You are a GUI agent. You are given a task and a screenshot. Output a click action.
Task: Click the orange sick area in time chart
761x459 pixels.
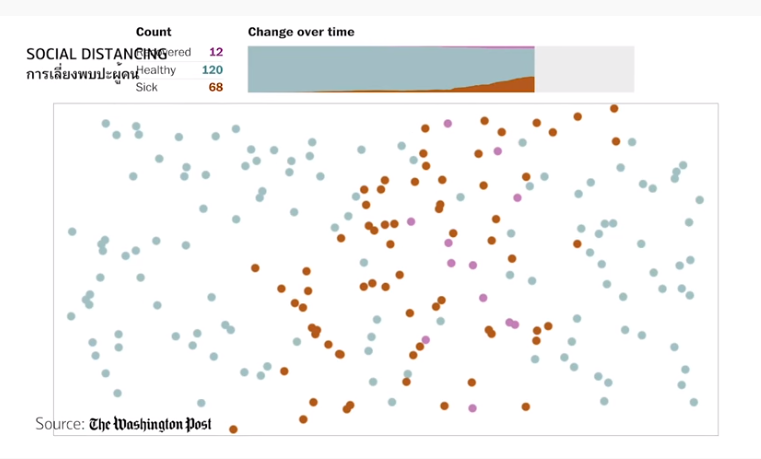pos(510,85)
